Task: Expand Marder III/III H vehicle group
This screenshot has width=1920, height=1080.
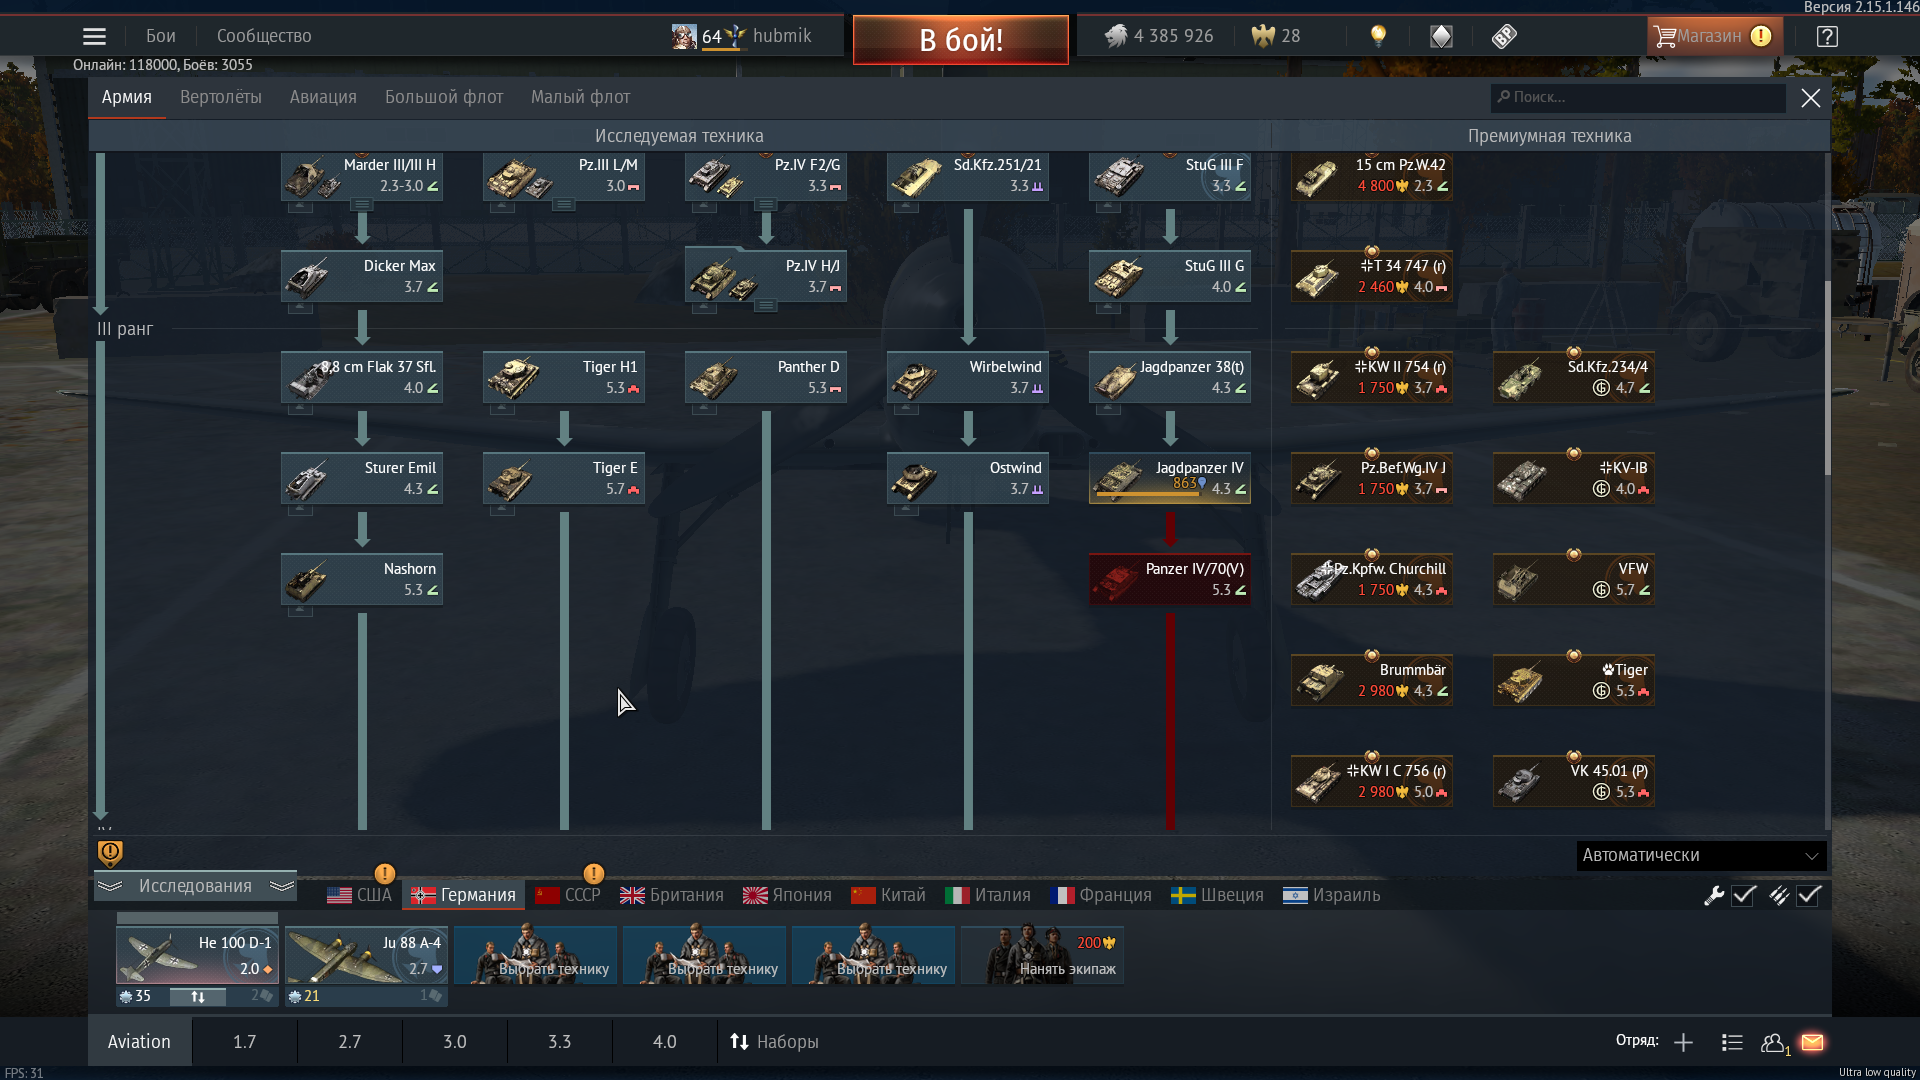Action: click(x=362, y=205)
